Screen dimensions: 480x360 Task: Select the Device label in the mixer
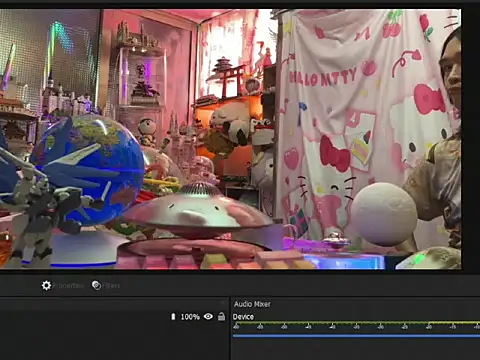pos(243,317)
